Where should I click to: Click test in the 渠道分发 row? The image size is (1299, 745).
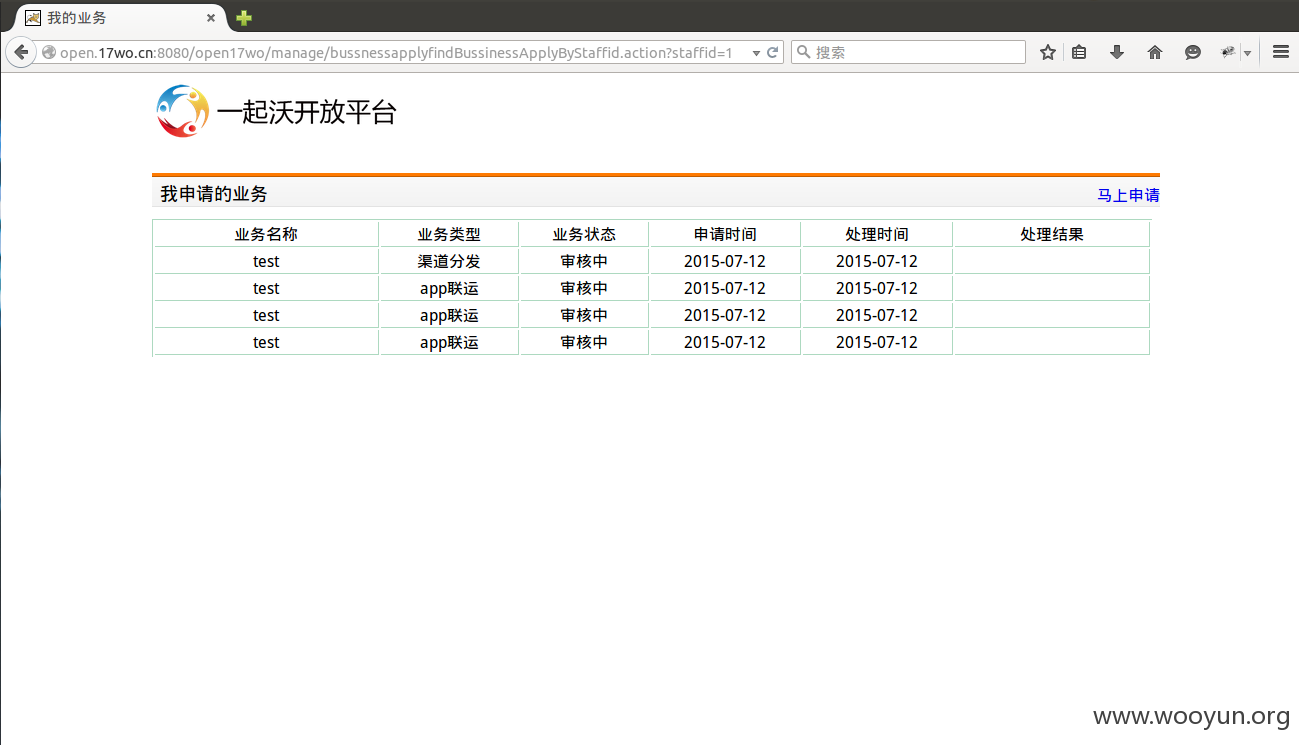(x=266, y=261)
